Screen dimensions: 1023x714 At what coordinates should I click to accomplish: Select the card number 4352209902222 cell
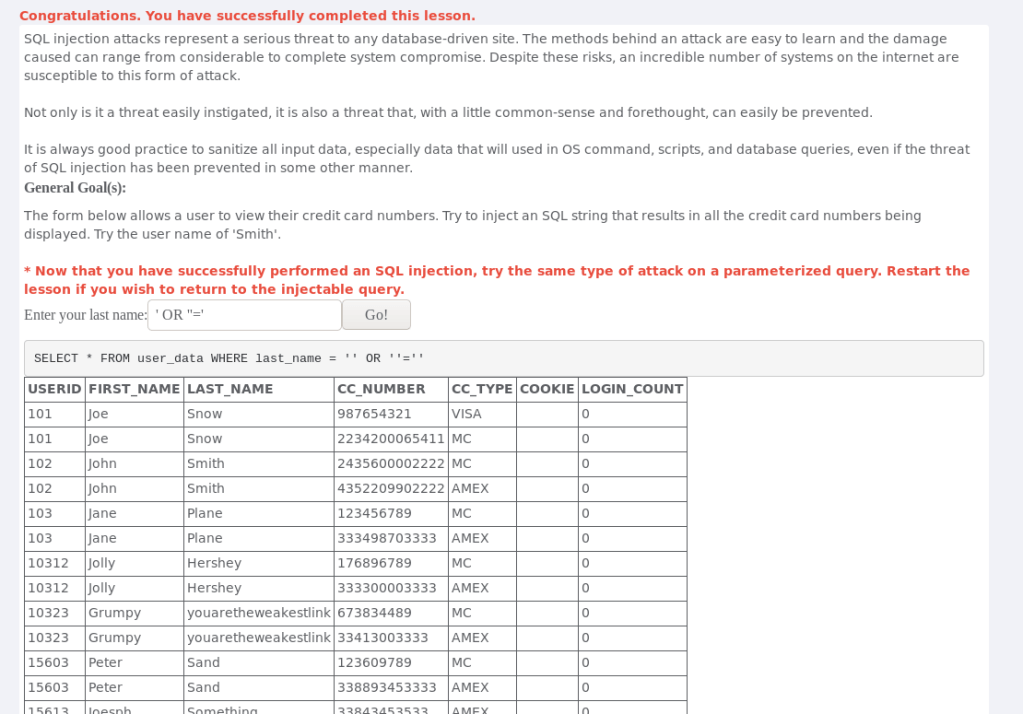point(390,489)
